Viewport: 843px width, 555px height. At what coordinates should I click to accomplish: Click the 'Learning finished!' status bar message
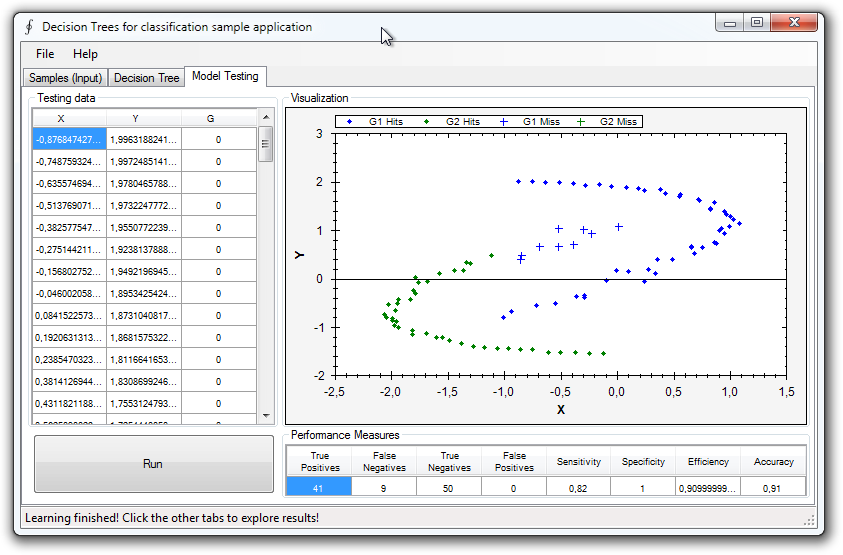[x=172, y=518]
